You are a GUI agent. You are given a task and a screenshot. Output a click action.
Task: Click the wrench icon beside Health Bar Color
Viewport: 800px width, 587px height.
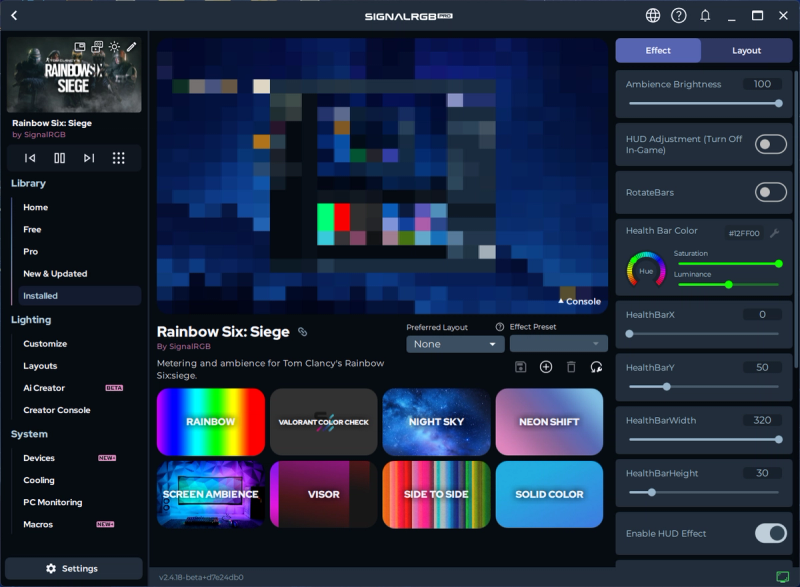(x=774, y=232)
